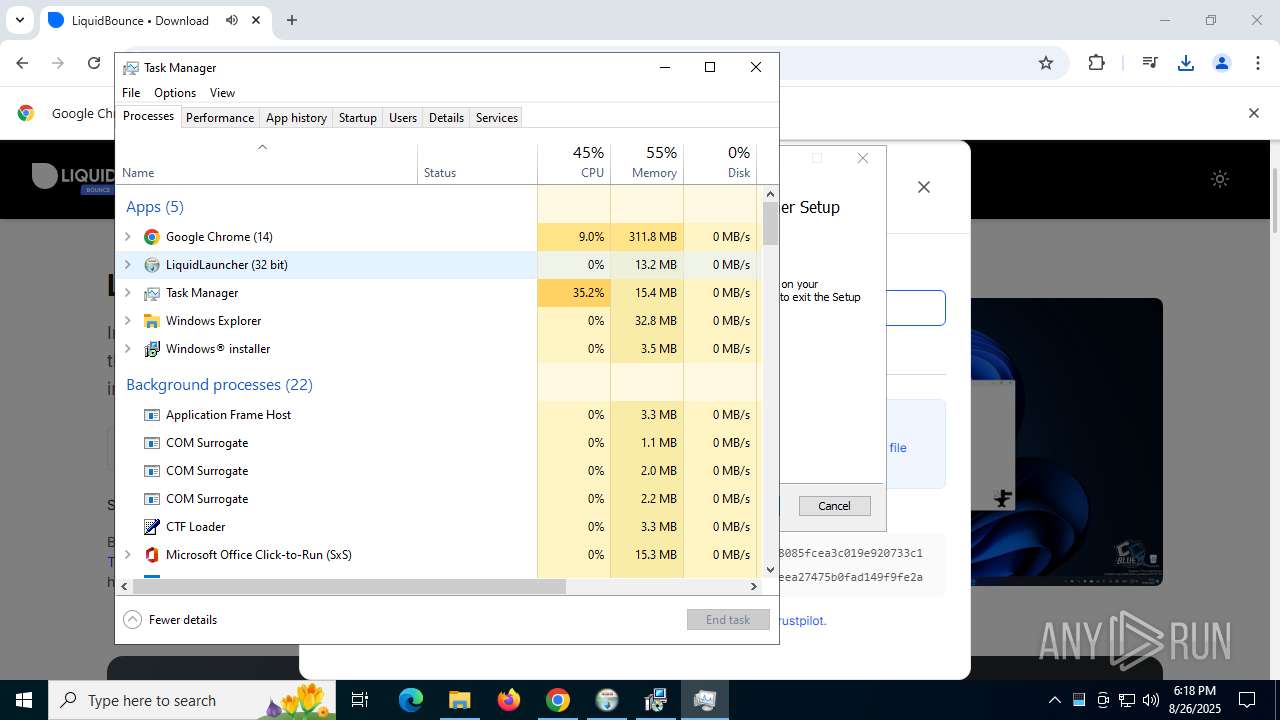Image resolution: width=1280 pixels, height=720 pixels.
Task: Open the View menu in Task Manager
Action: [222, 93]
